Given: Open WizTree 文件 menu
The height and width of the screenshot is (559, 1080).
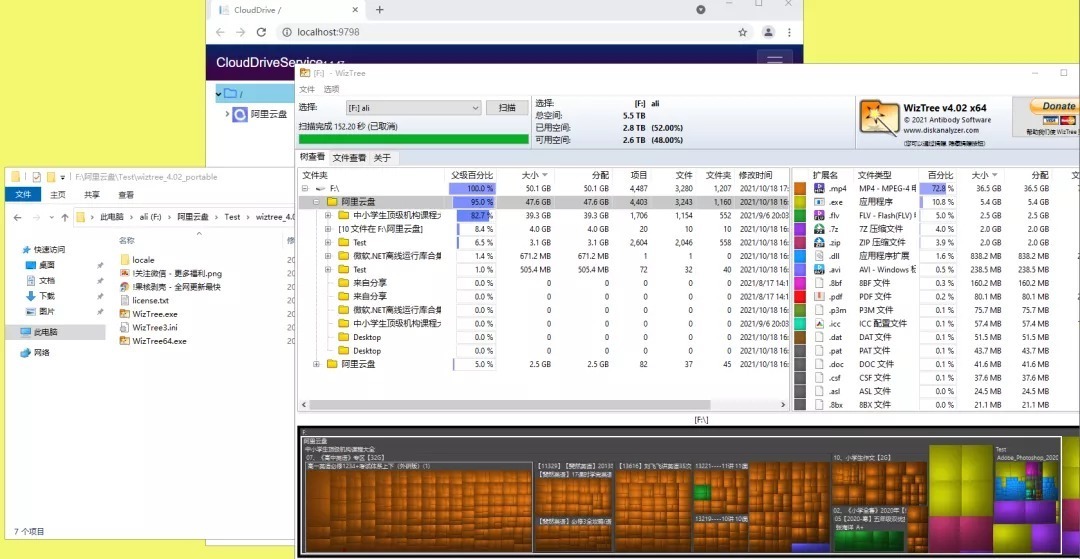Looking at the screenshot, I should [x=307, y=89].
